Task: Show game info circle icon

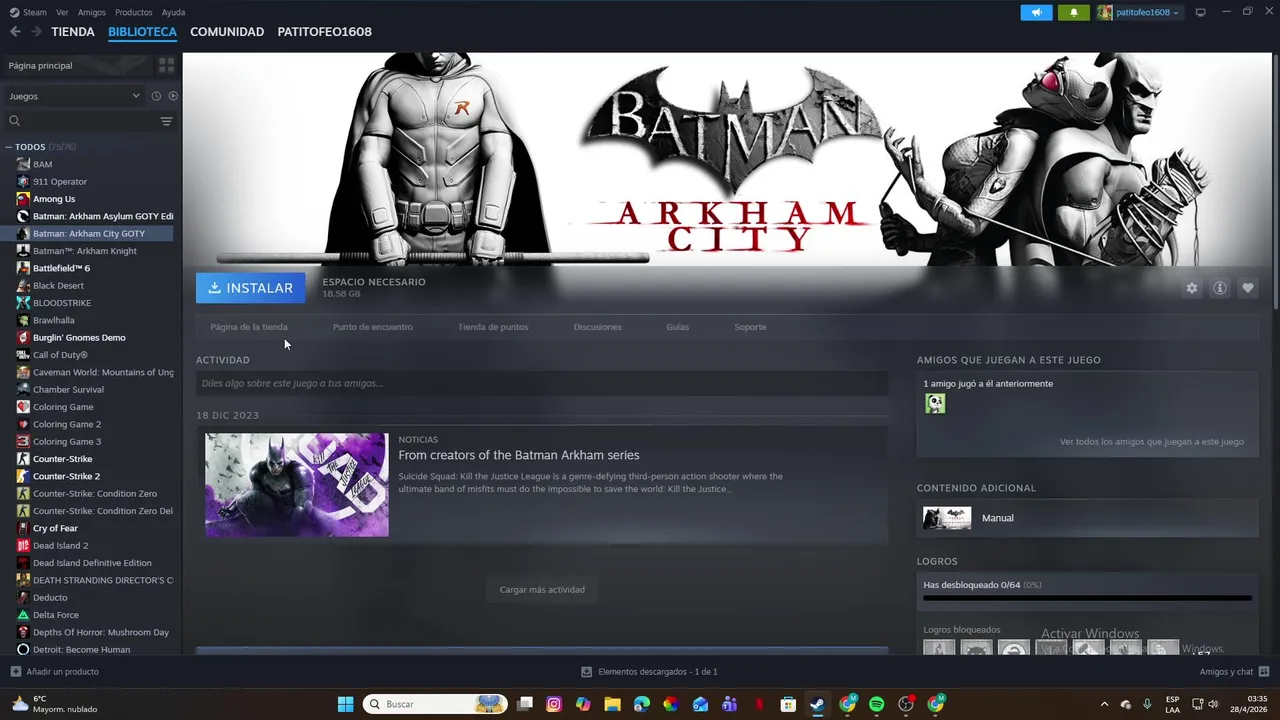Action: (x=1220, y=288)
